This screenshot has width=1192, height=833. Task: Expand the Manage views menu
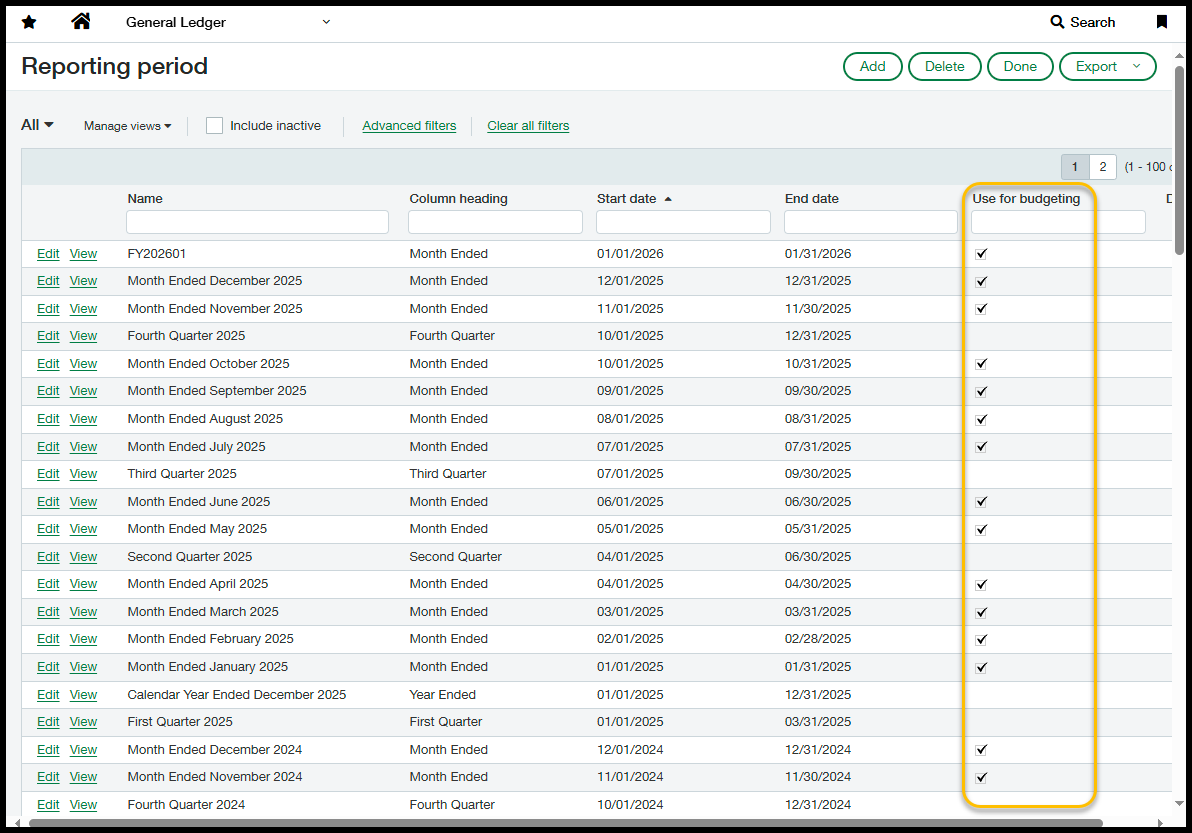click(127, 126)
